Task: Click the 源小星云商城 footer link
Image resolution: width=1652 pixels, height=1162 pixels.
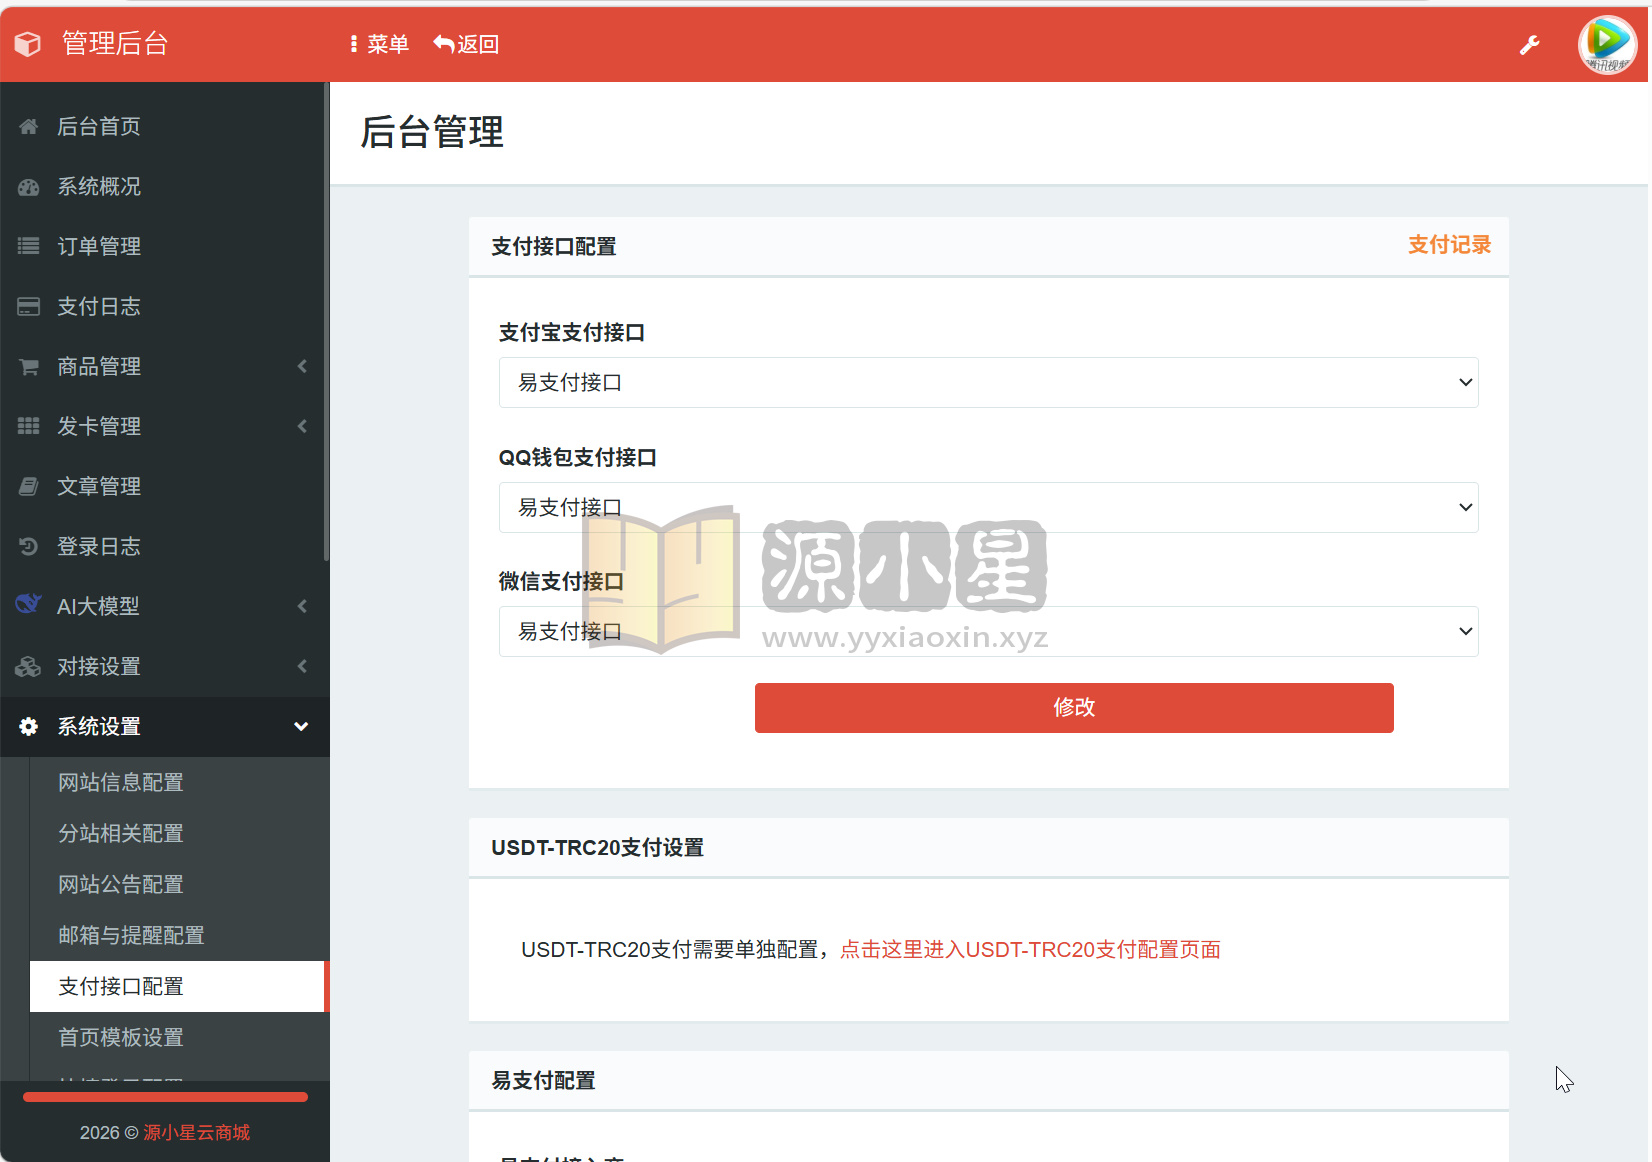Action: pyautogui.click(x=198, y=1132)
